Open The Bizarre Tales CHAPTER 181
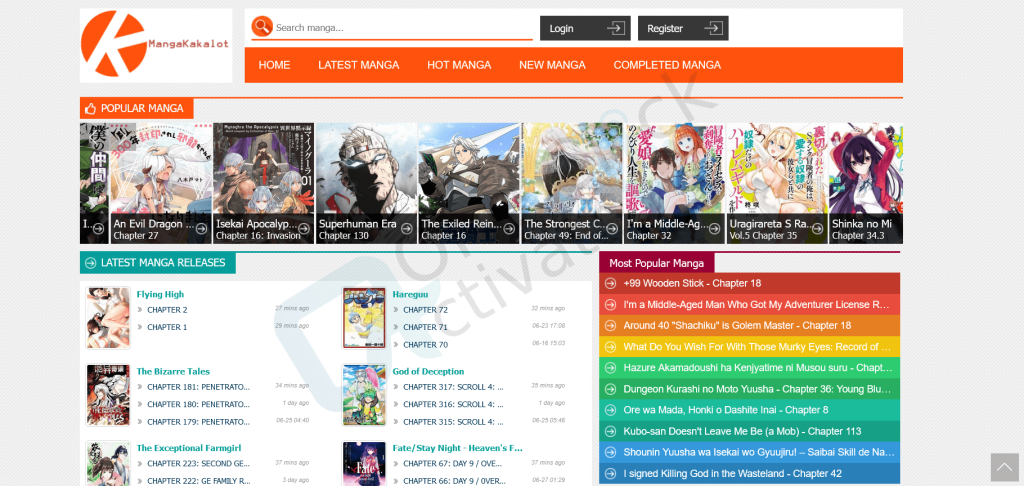This screenshot has width=1024, height=486. tap(199, 387)
